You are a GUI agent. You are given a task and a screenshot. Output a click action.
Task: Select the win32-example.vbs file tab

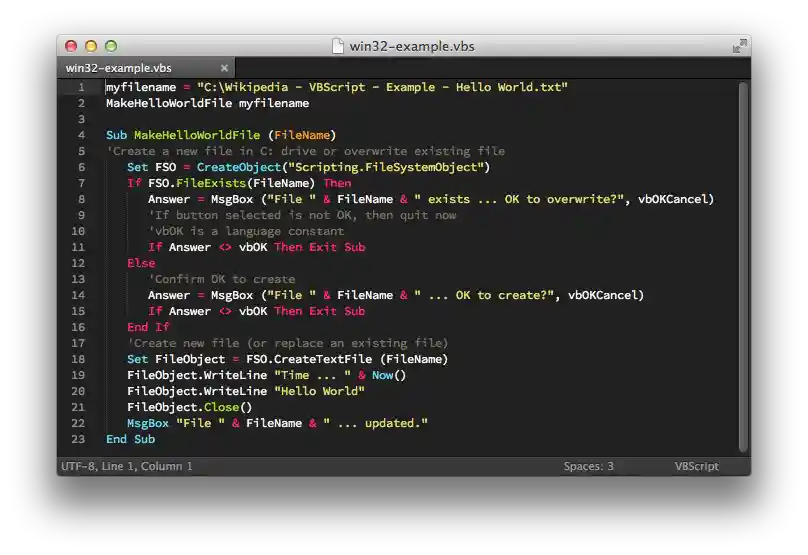point(120,68)
